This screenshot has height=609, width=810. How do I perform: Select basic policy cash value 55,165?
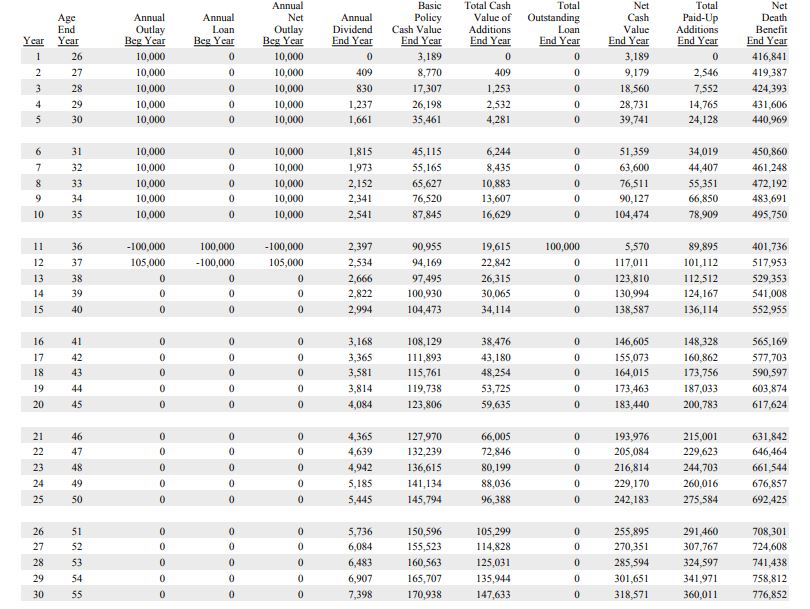427,168
